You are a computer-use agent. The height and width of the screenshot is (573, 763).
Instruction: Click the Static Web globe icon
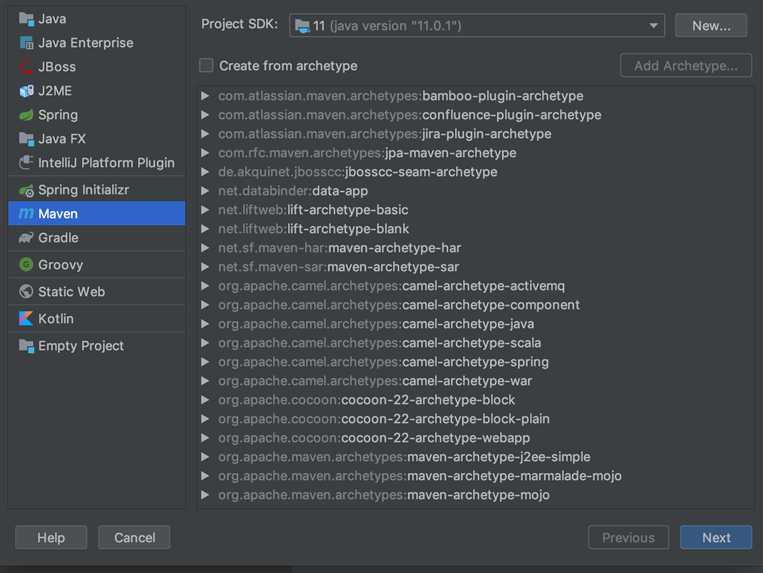26,291
